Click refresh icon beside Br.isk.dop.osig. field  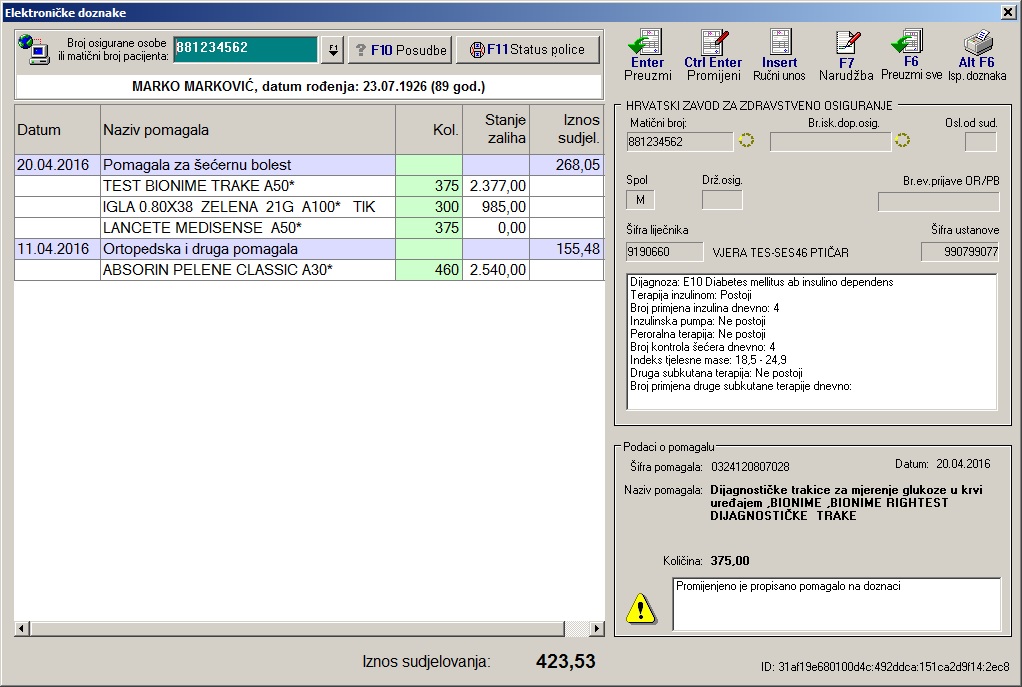902,140
